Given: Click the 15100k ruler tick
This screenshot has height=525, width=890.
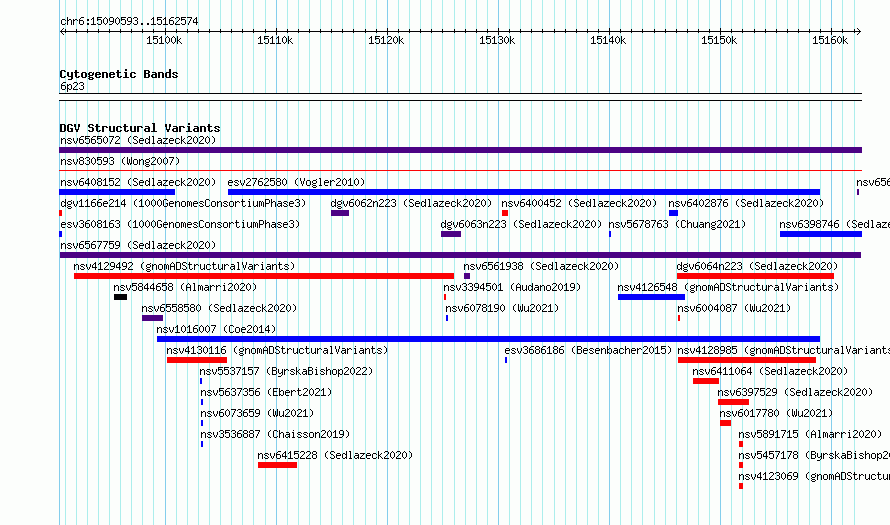Looking at the screenshot, I should coord(164,40).
